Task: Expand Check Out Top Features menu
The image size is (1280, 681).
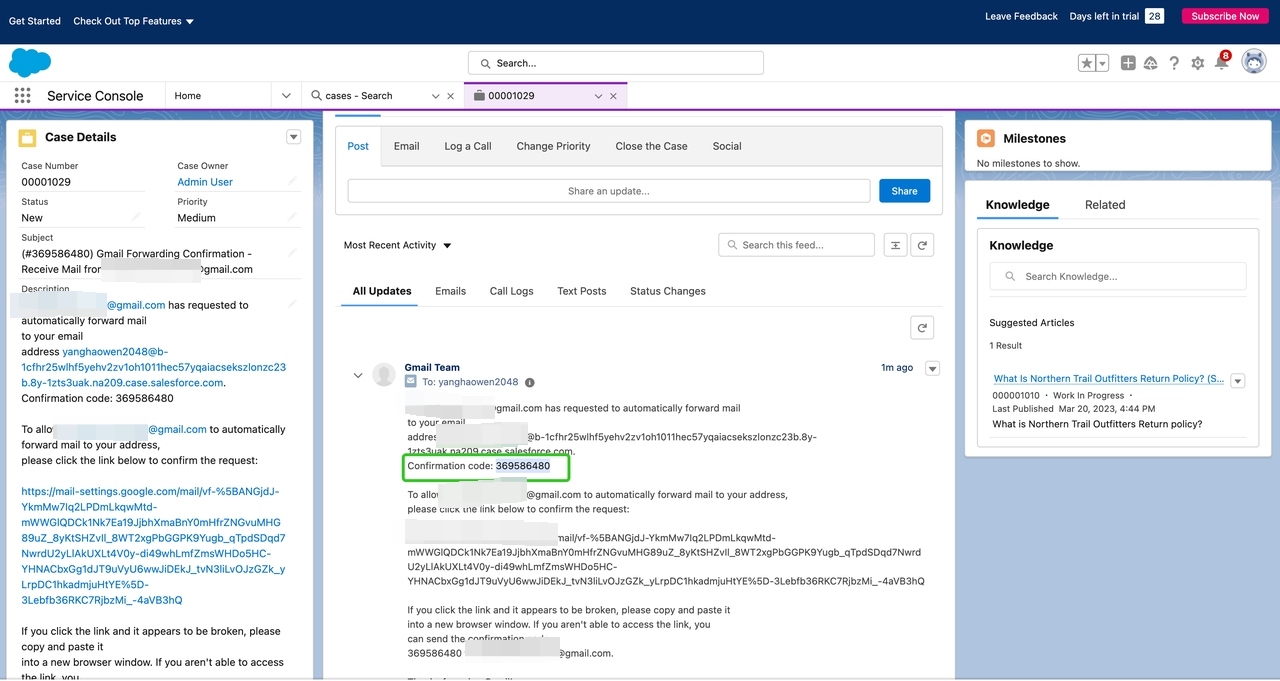Action: click(x=133, y=21)
